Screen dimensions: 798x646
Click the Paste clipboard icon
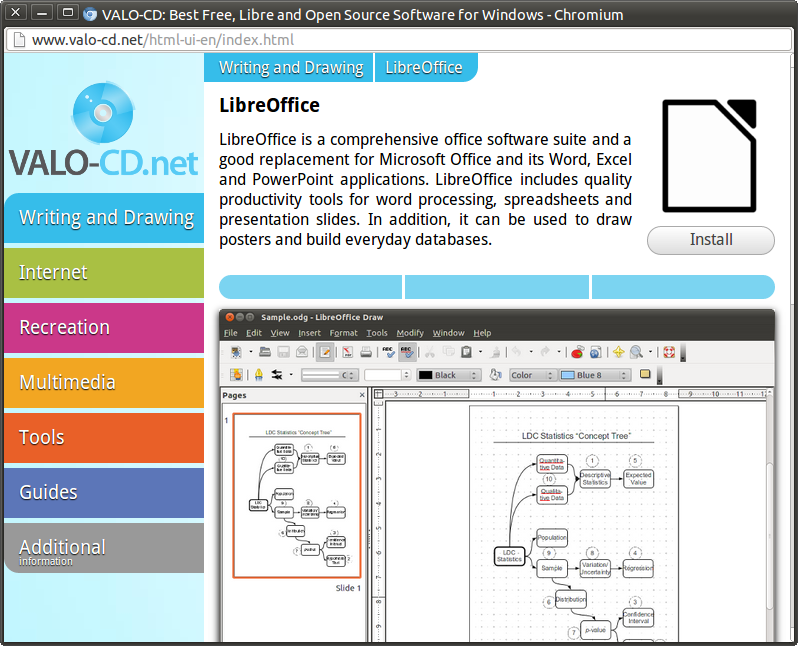[x=466, y=352]
